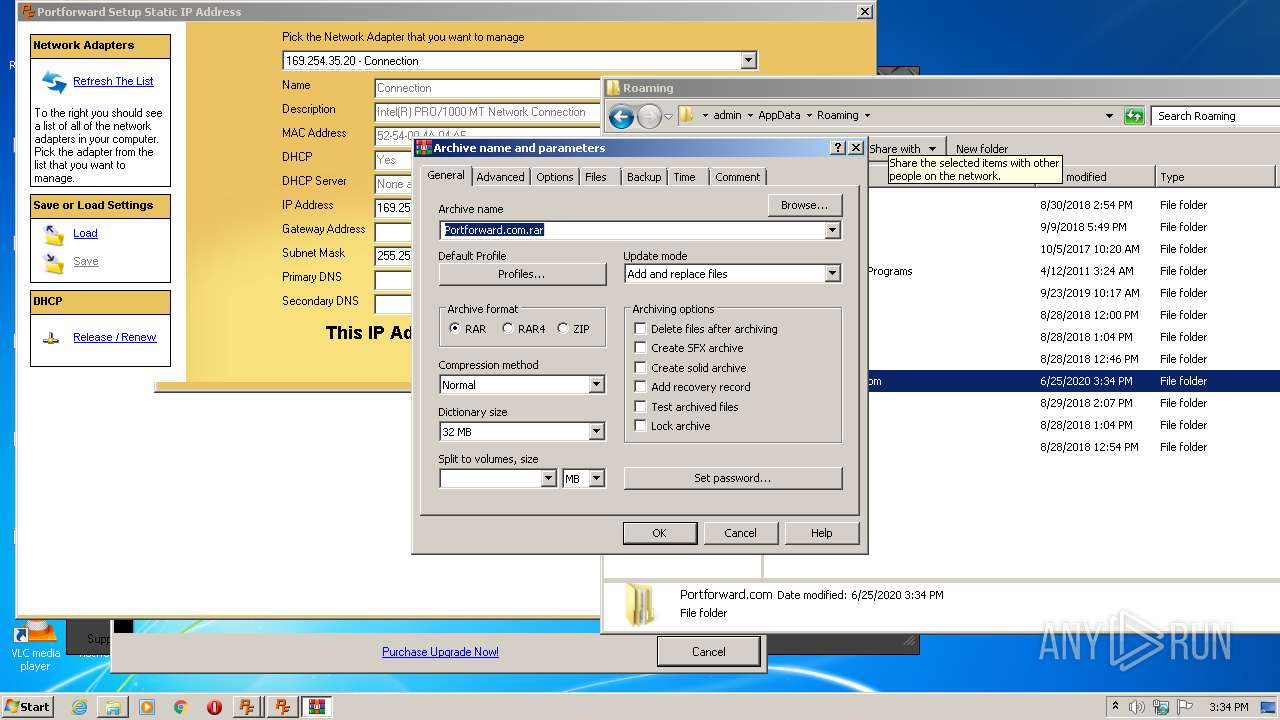The height and width of the screenshot is (720, 1280).
Task: Open Internet Explorer from the taskbar
Action: [x=79, y=707]
